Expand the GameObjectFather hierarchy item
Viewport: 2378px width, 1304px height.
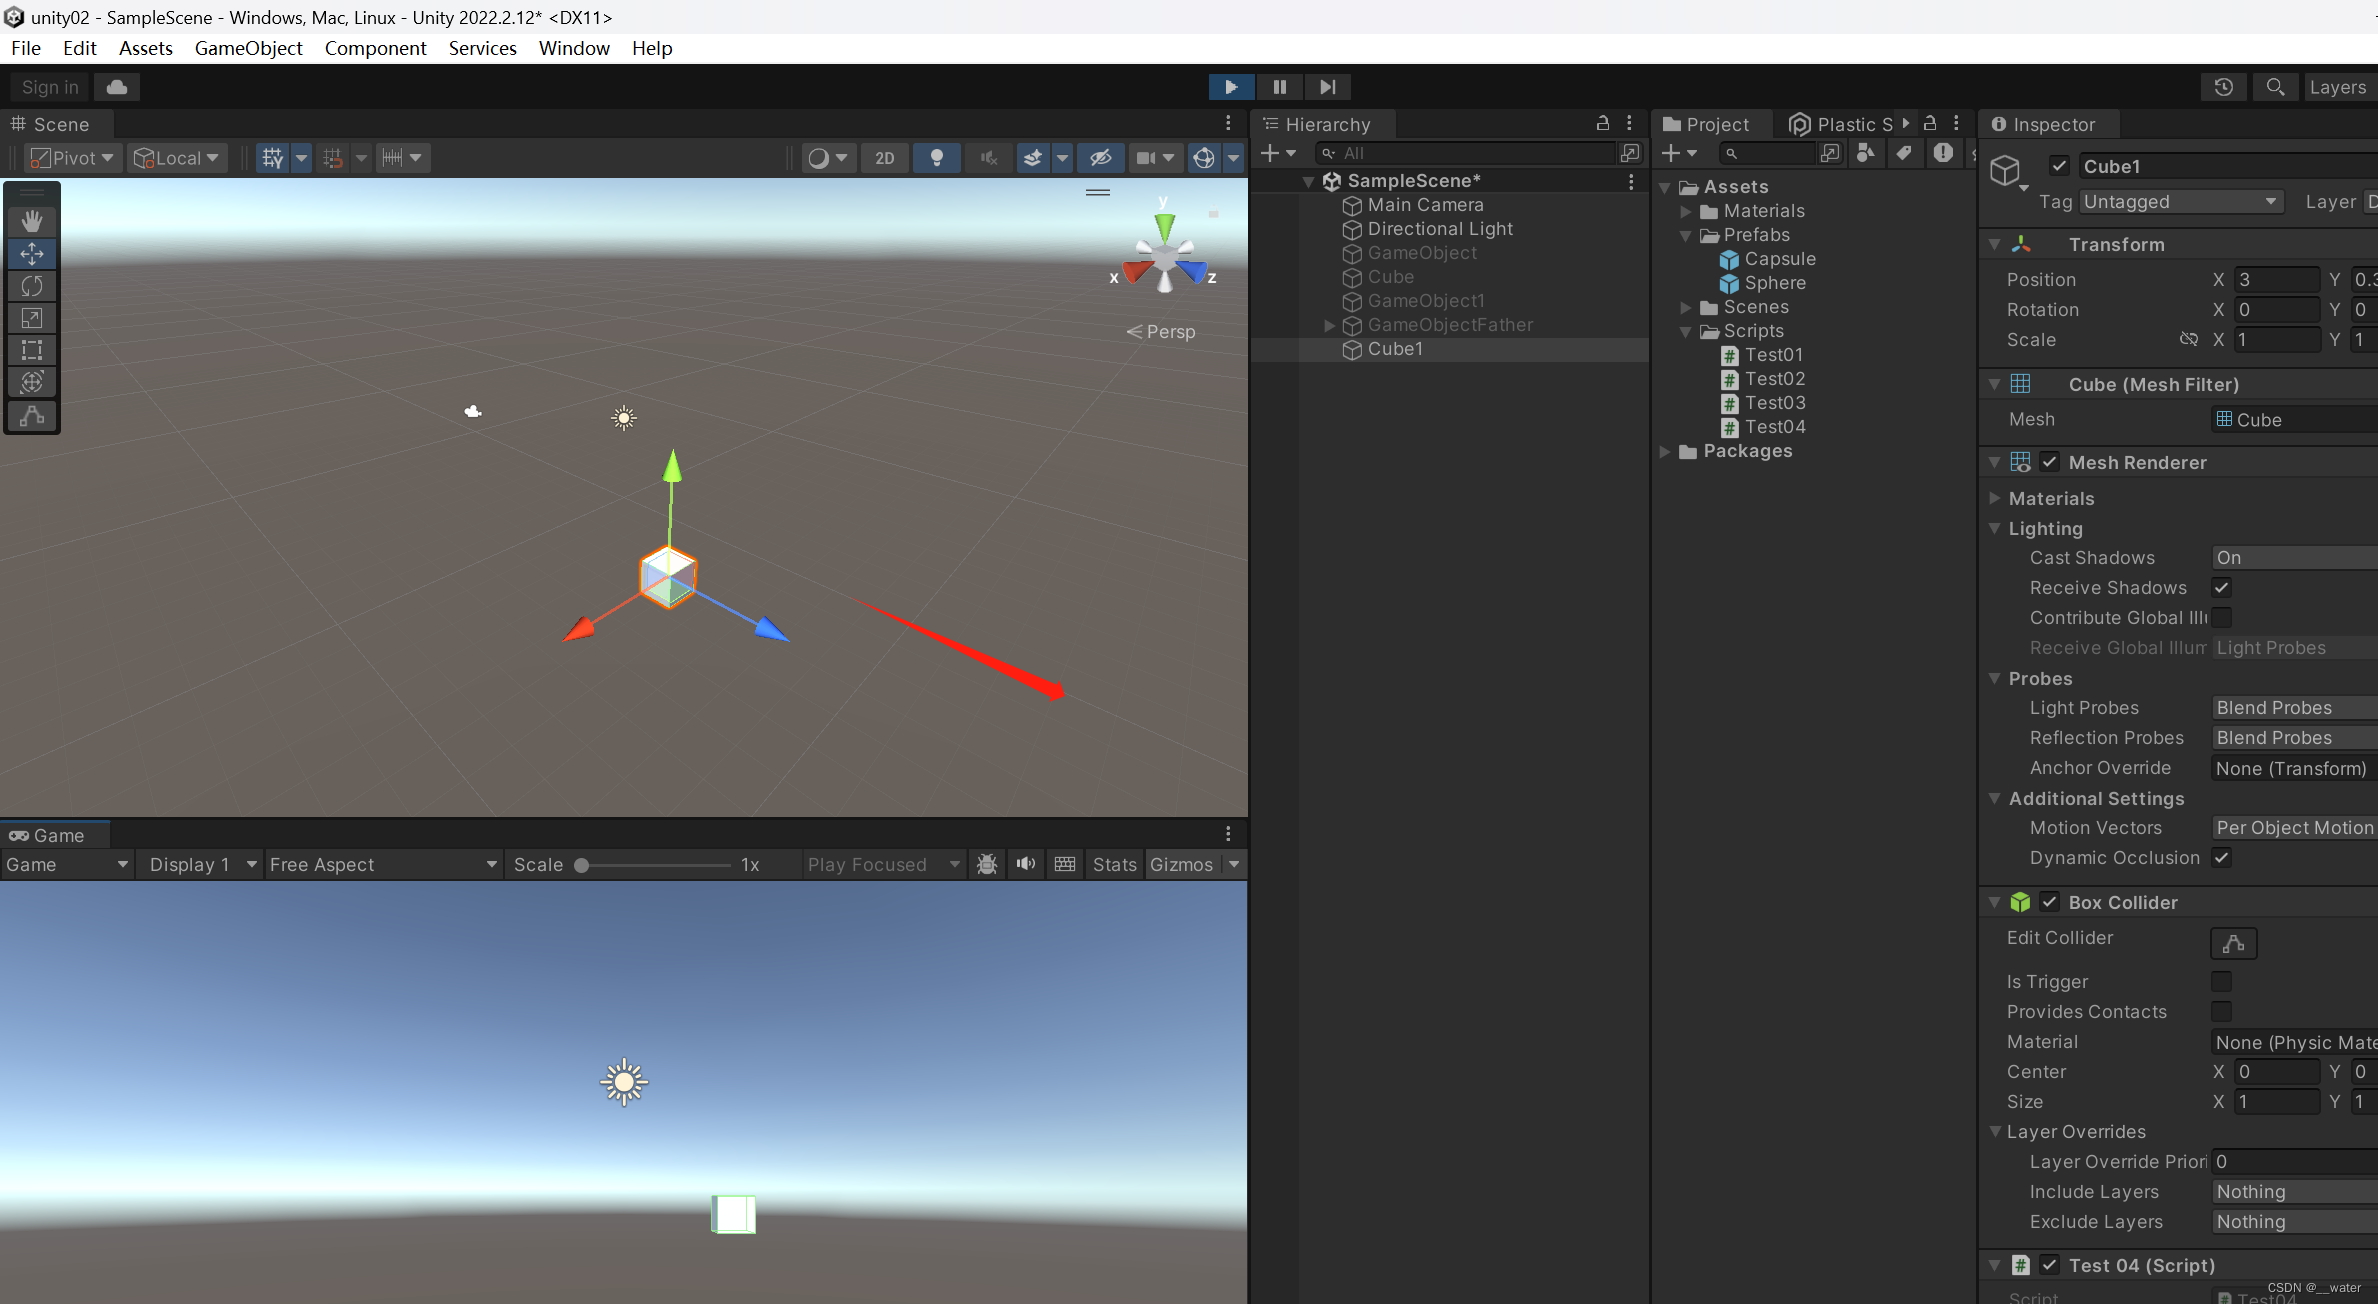pyautogui.click(x=1329, y=325)
